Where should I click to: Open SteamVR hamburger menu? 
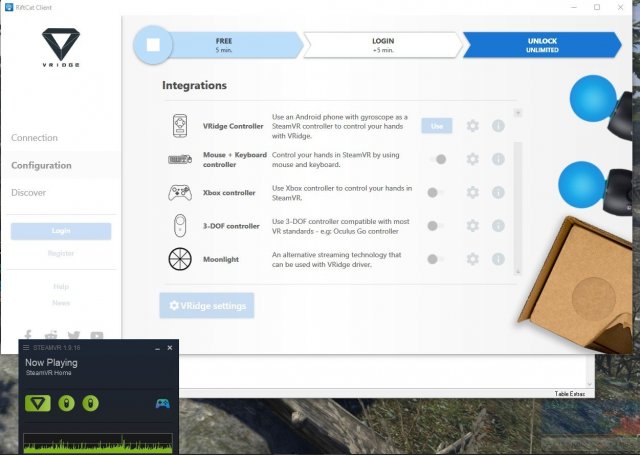[26, 348]
